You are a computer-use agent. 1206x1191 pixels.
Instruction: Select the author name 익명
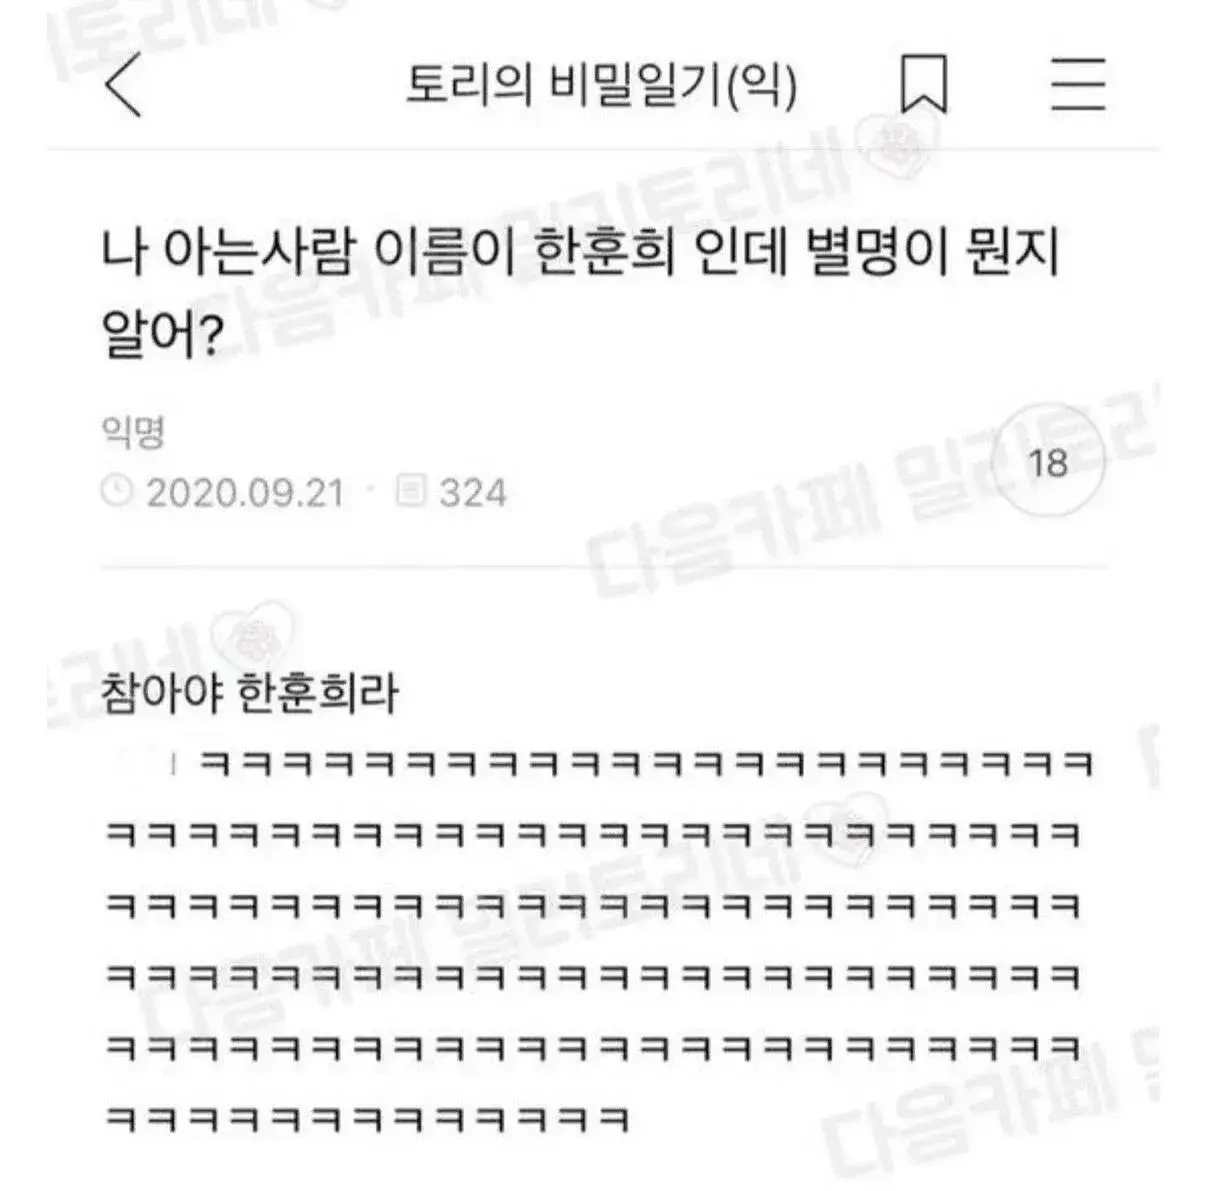coord(133,431)
